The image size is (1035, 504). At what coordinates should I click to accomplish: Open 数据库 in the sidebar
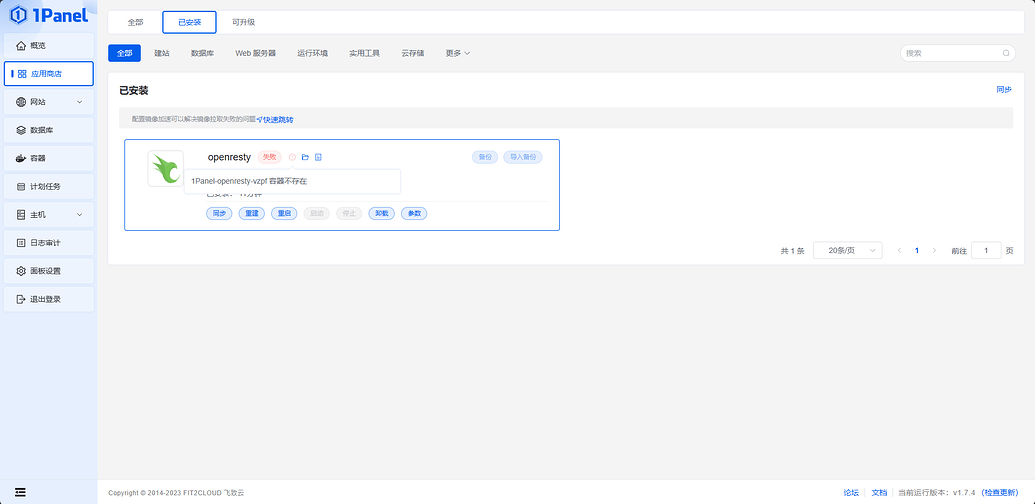pos(49,130)
